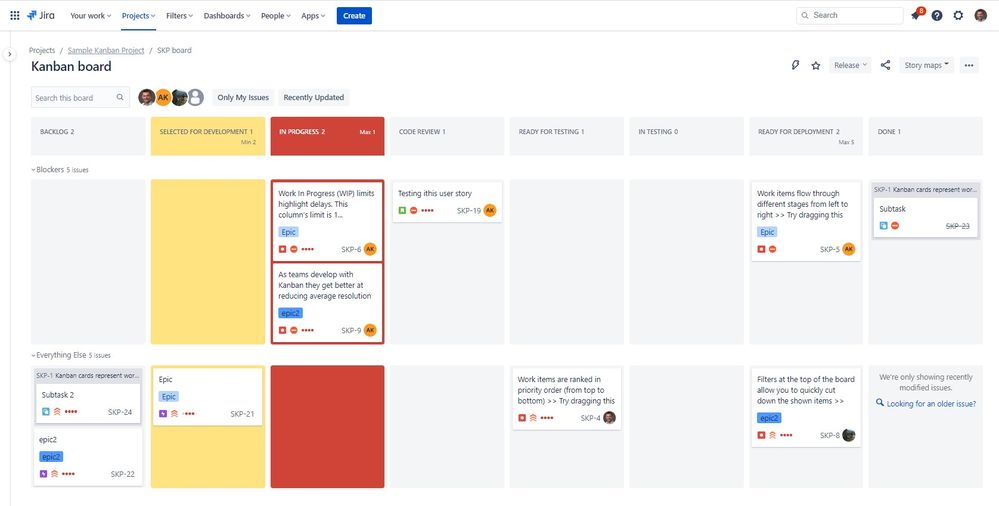Open the People menu

pos(275,15)
